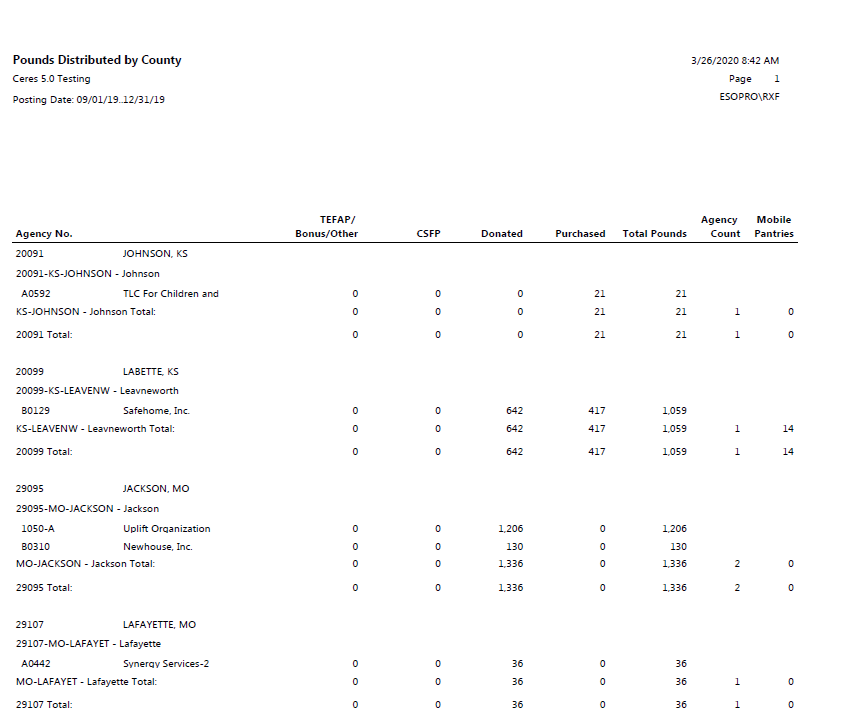The width and height of the screenshot is (848, 718).
Task: Click the 'Newhouse, Inc.' agency name
Action: [157, 547]
